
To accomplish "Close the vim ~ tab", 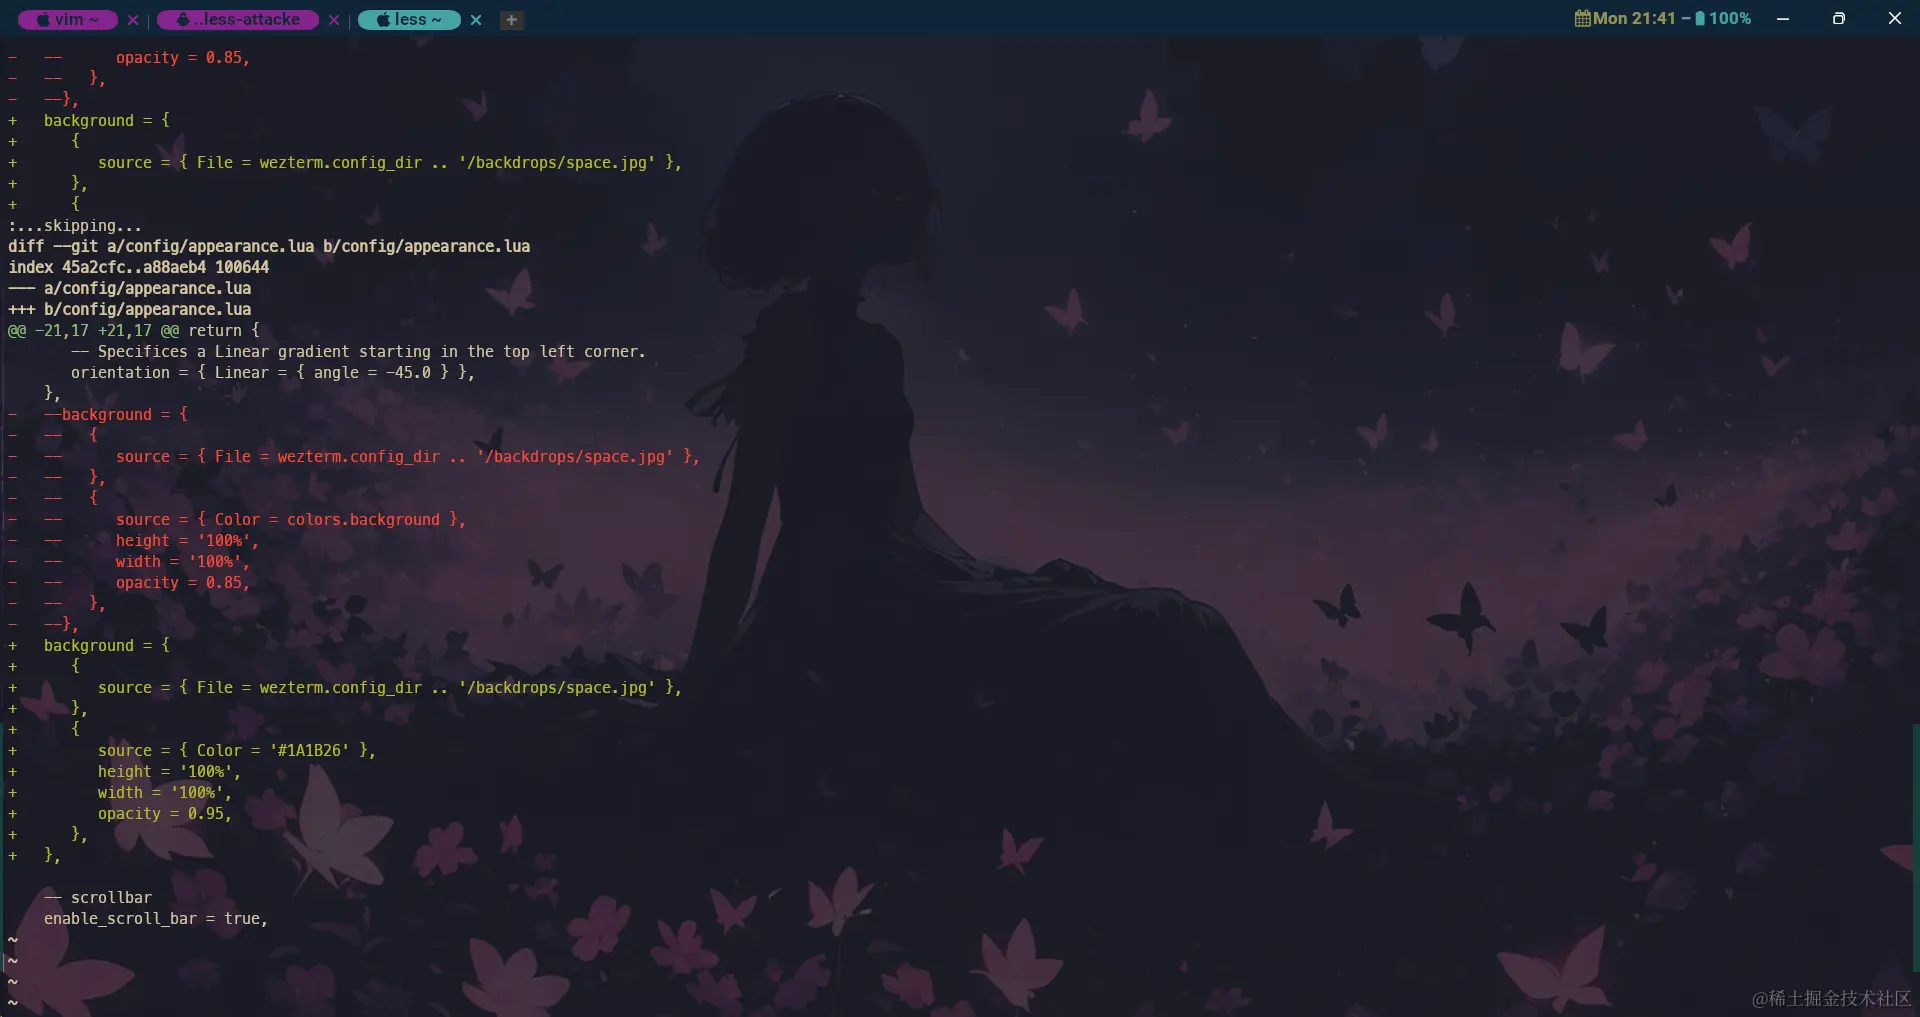I will click(x=133, y=20).
